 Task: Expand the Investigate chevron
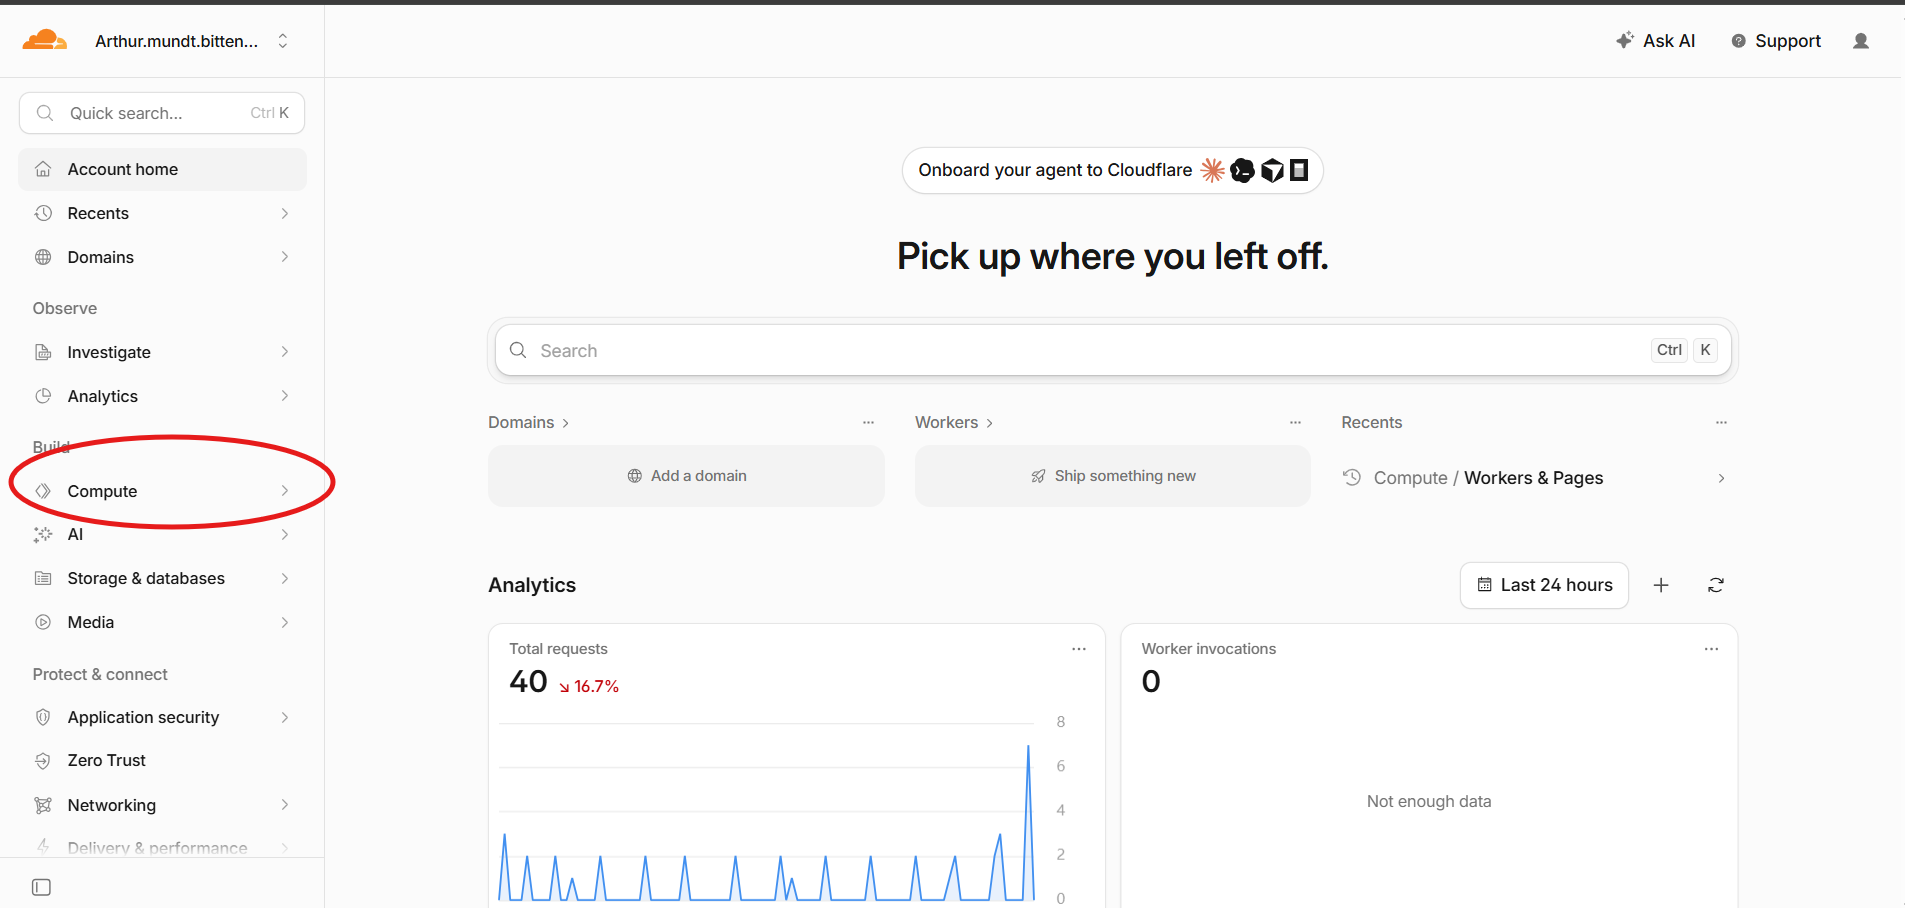click(x=285, y=352)
